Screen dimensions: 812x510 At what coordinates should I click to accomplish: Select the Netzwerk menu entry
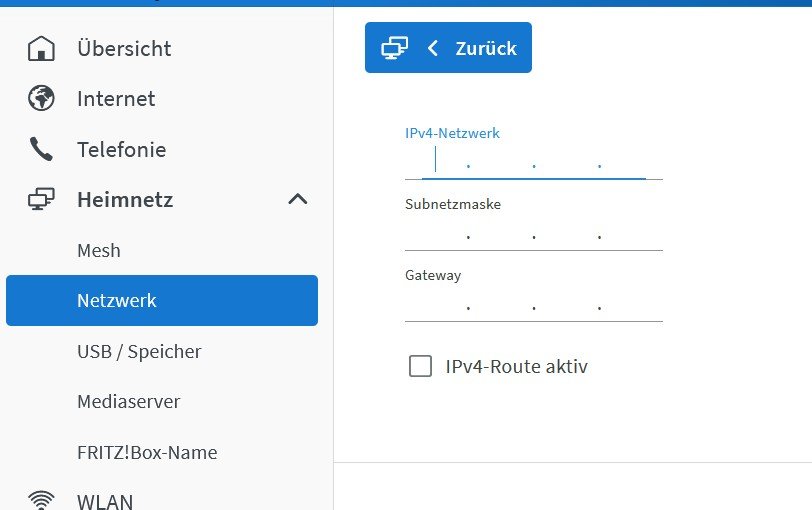[x=117, y=300]
